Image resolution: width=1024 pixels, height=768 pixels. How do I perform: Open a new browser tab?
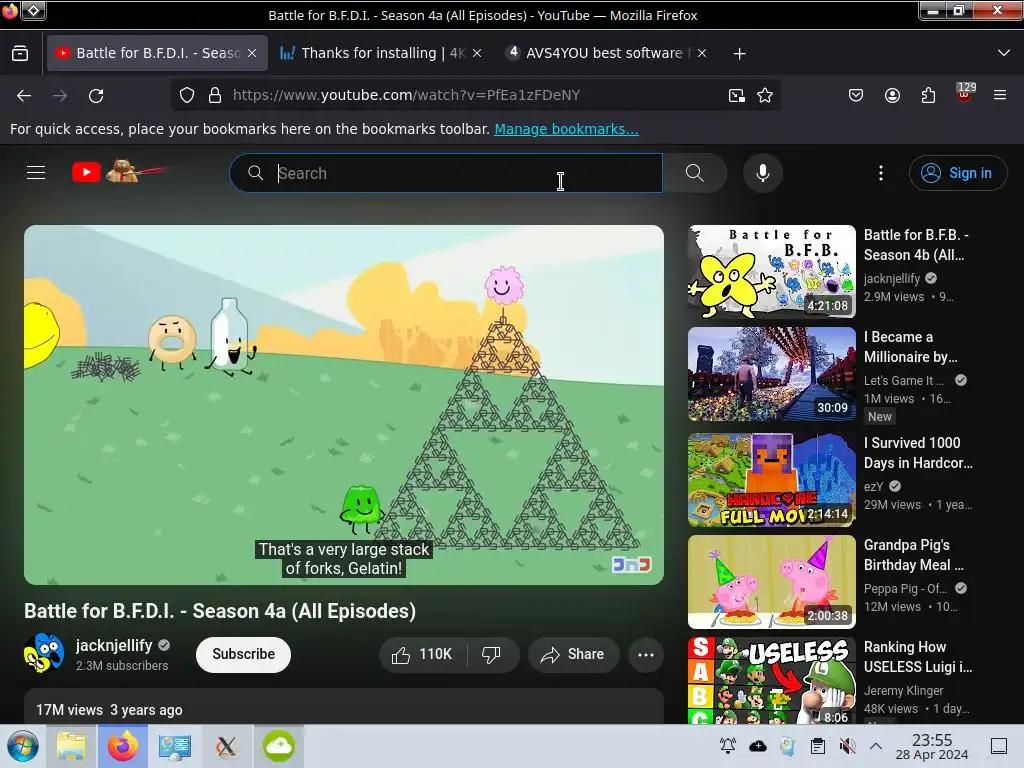[739, 54]
